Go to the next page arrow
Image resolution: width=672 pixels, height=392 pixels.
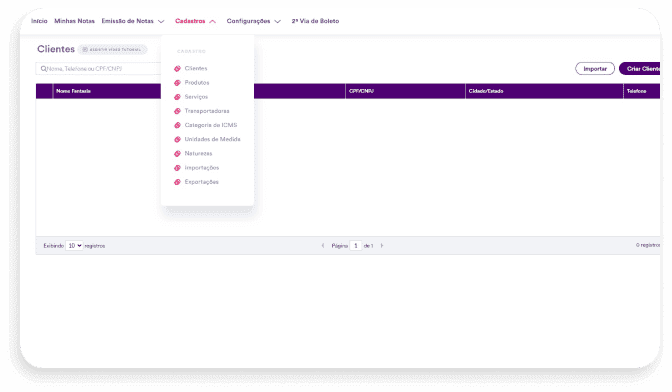click(382, 245)
